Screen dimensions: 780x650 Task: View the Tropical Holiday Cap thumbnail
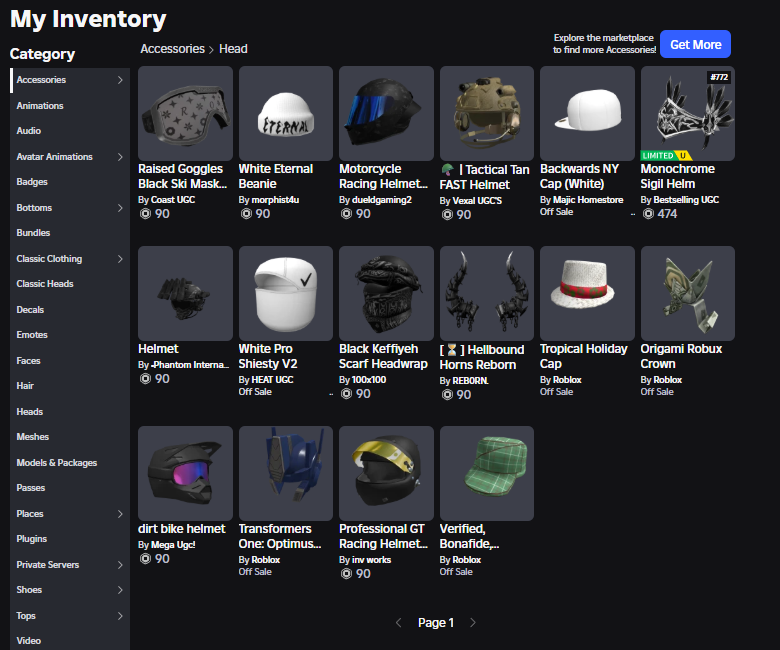click(x=587, y=293)
